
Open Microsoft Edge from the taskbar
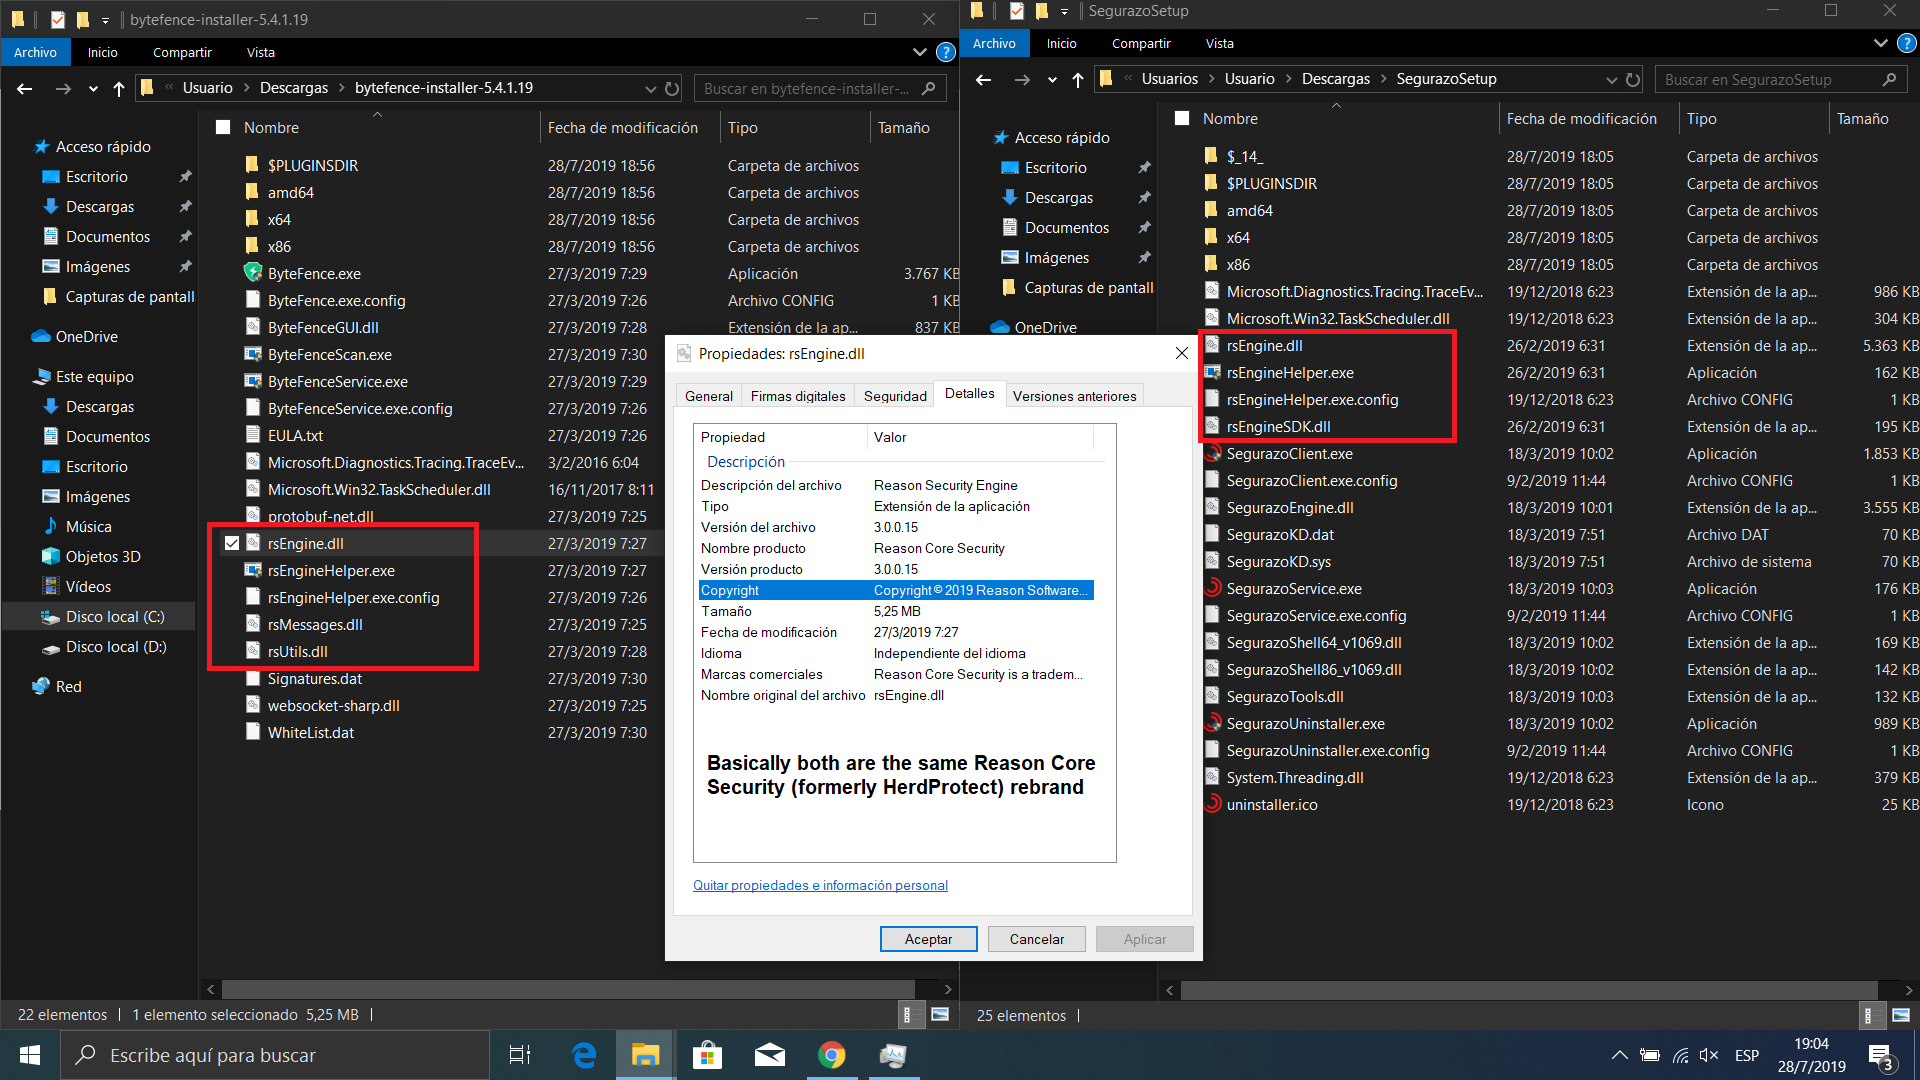(x=584, y=1055)
